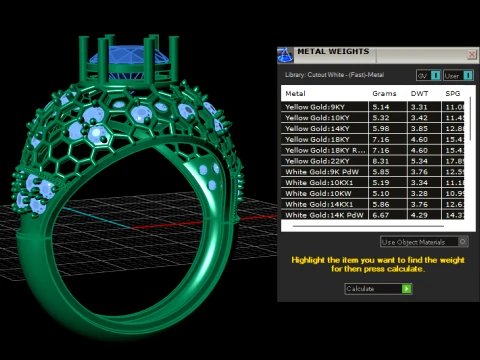The height and width of the screenshot is (360, 480).
Task: Click the SPG column header
Action: 453,94
